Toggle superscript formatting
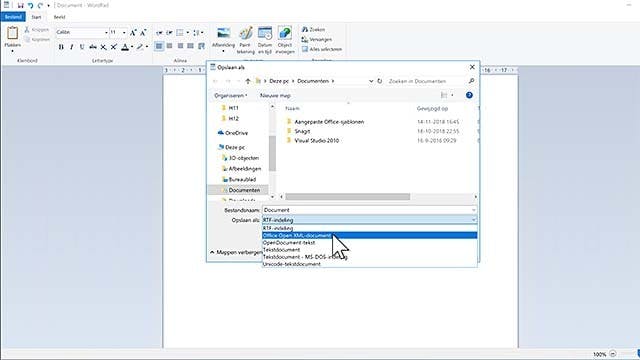640x360 pixels. [x=114, y=47]
